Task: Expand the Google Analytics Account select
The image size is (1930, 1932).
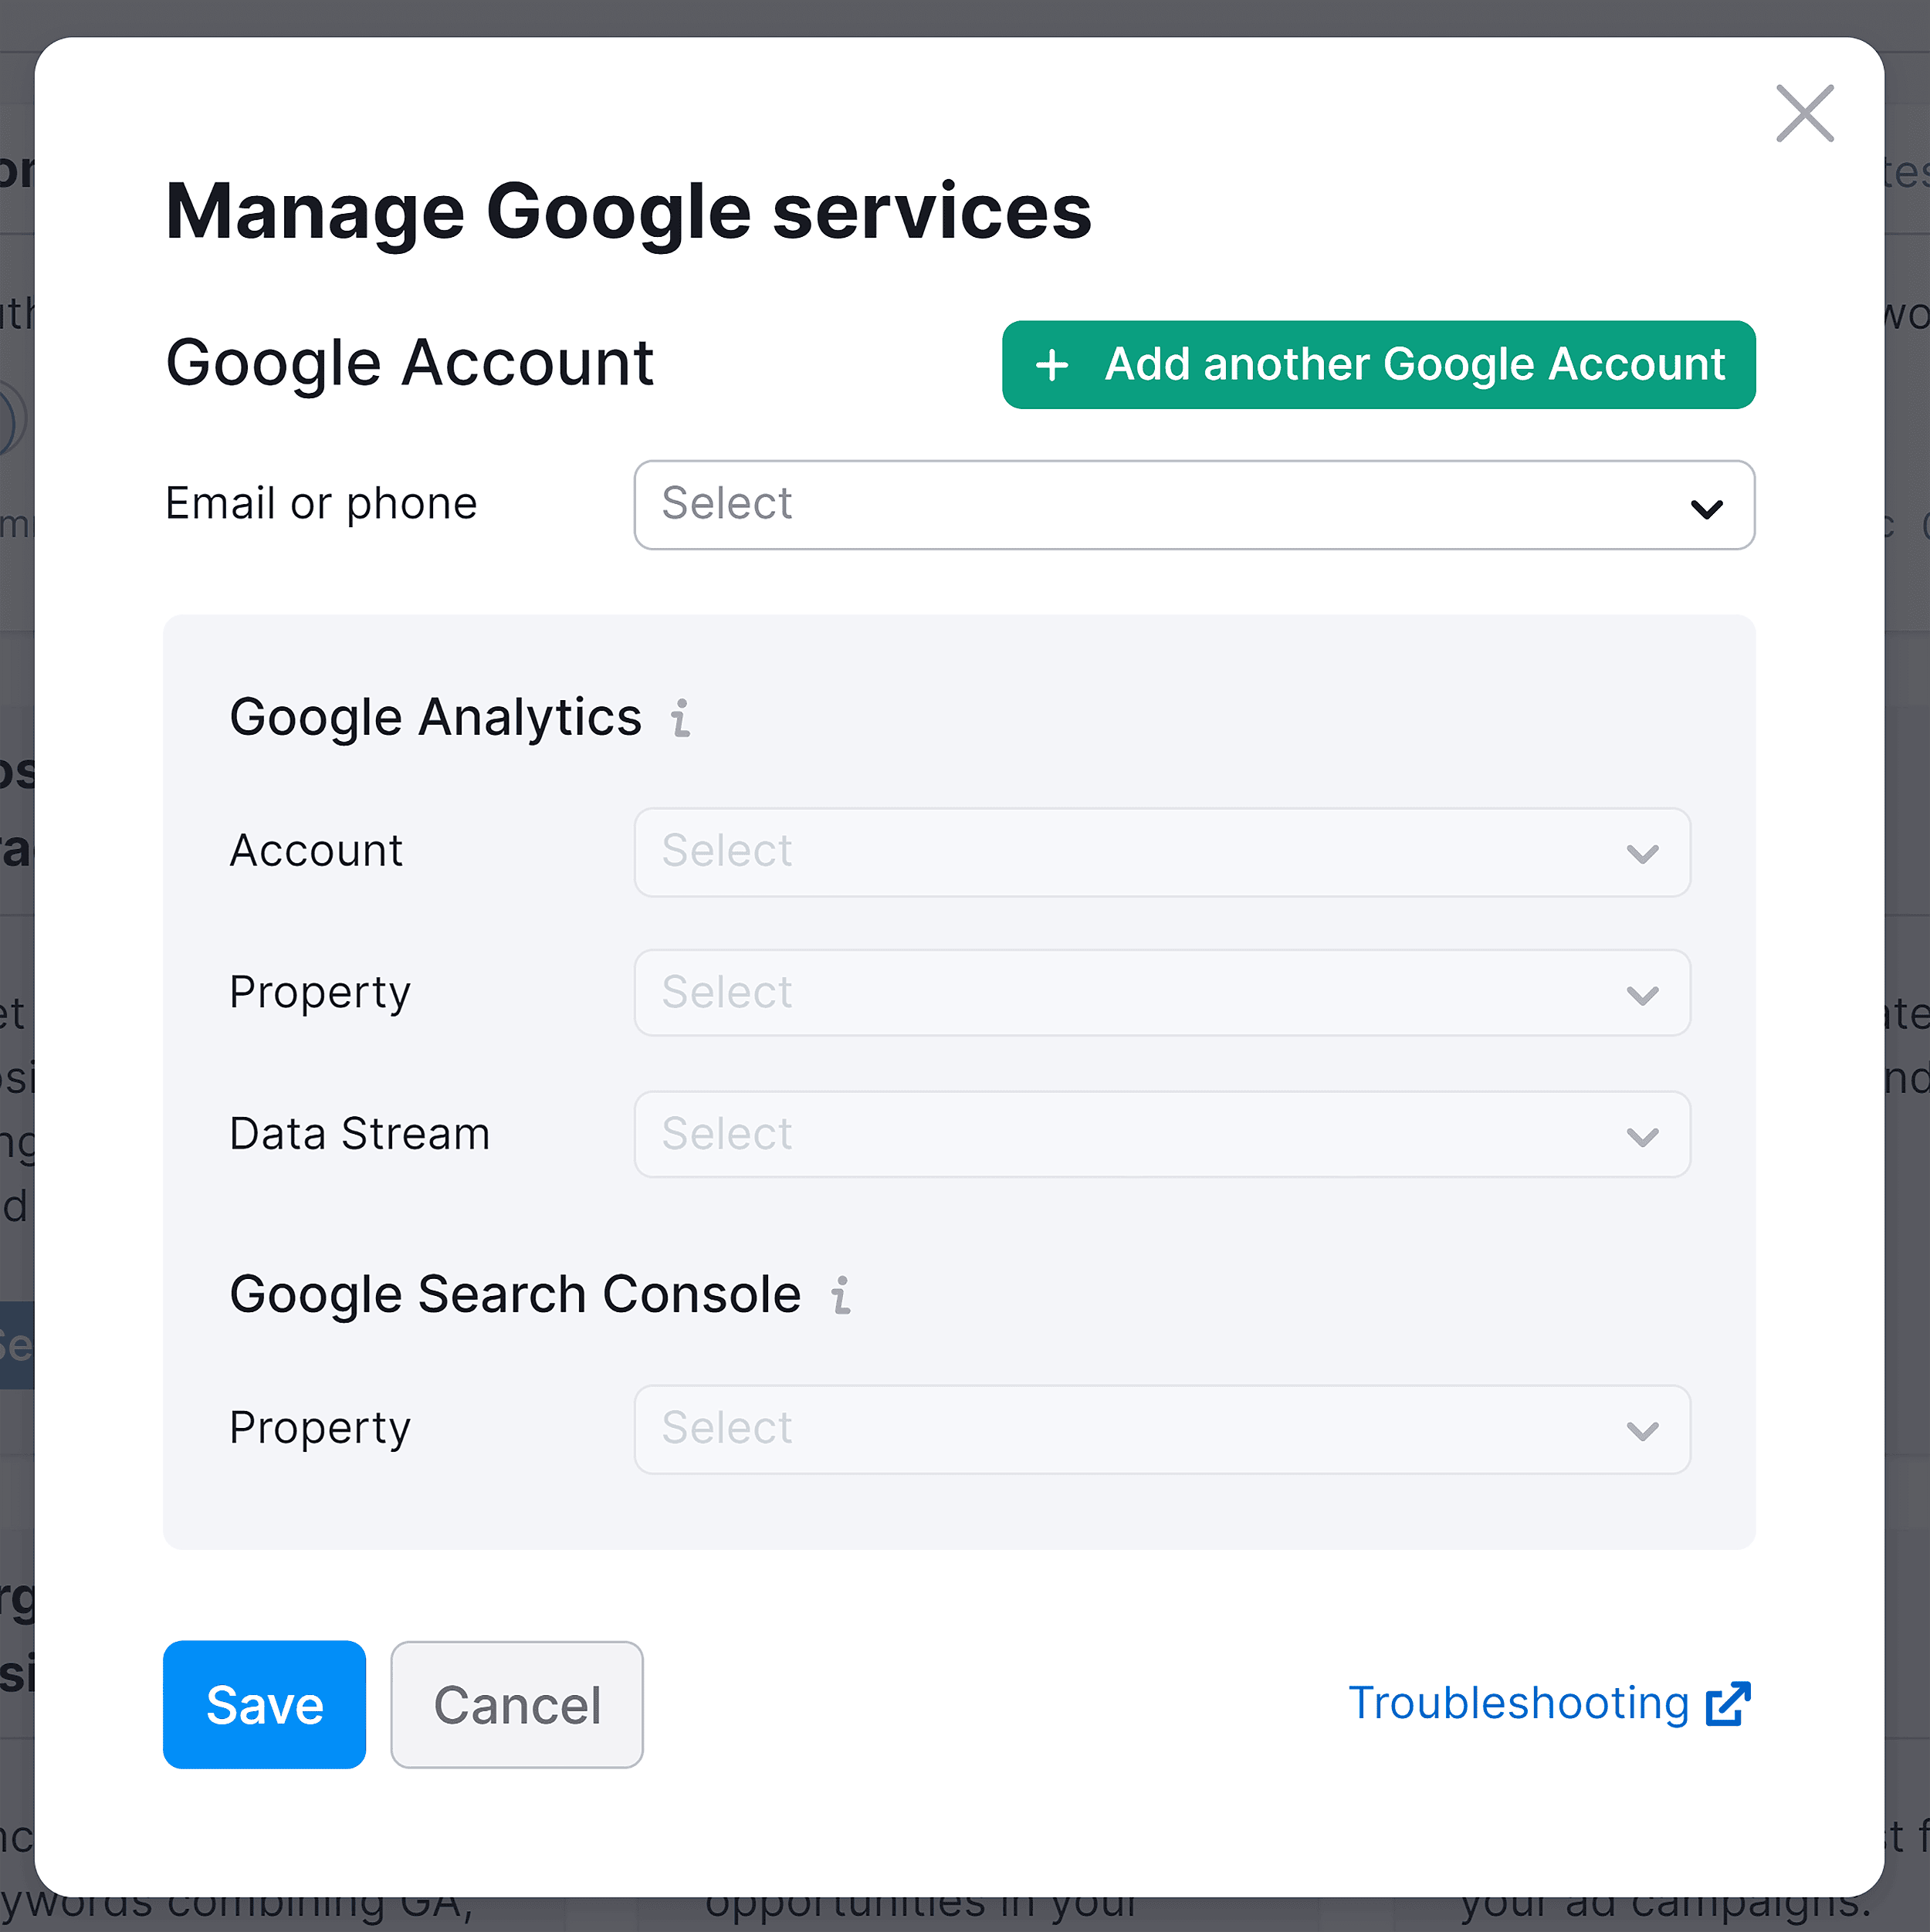Action: pos(1161,852)
